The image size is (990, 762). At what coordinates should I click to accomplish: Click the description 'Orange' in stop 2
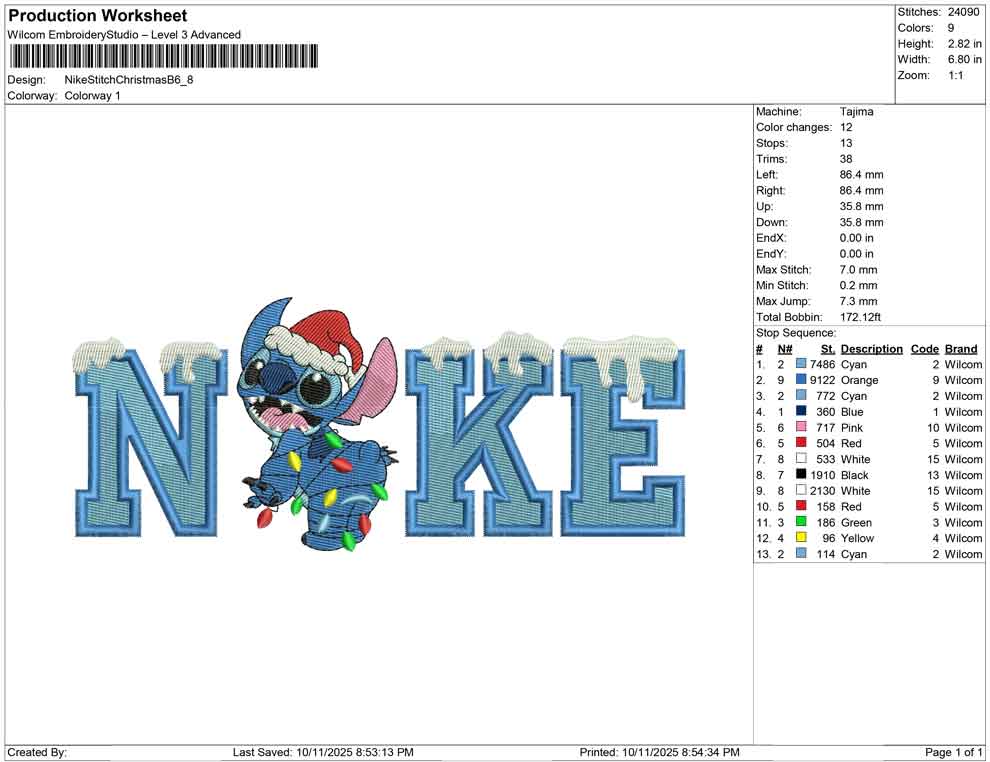tap(859, 380)
